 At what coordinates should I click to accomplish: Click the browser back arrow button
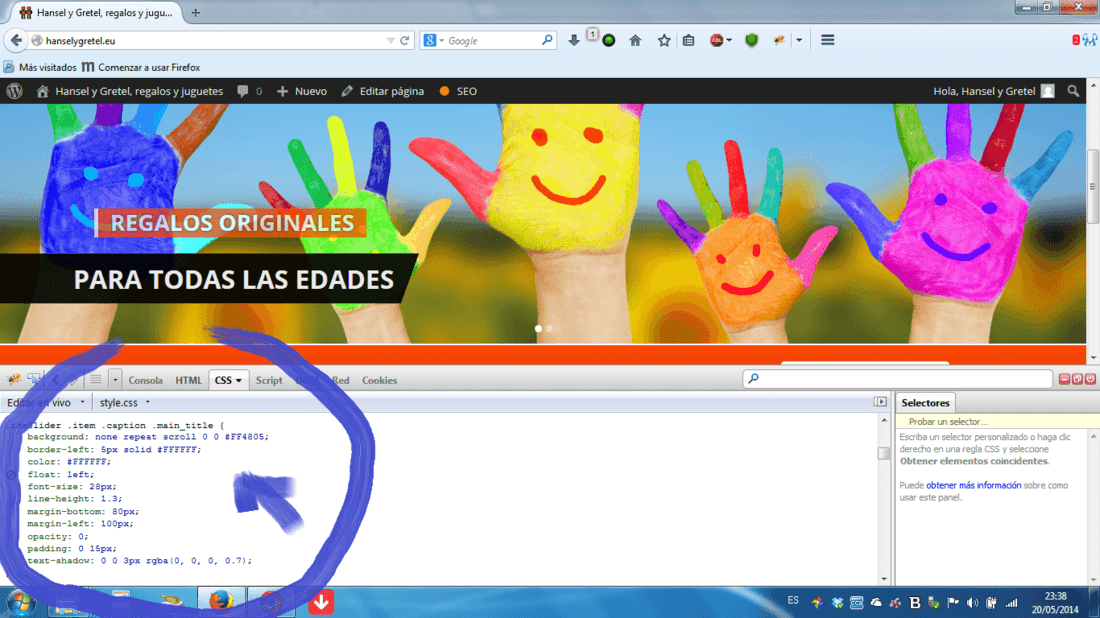tap(16, 41)
